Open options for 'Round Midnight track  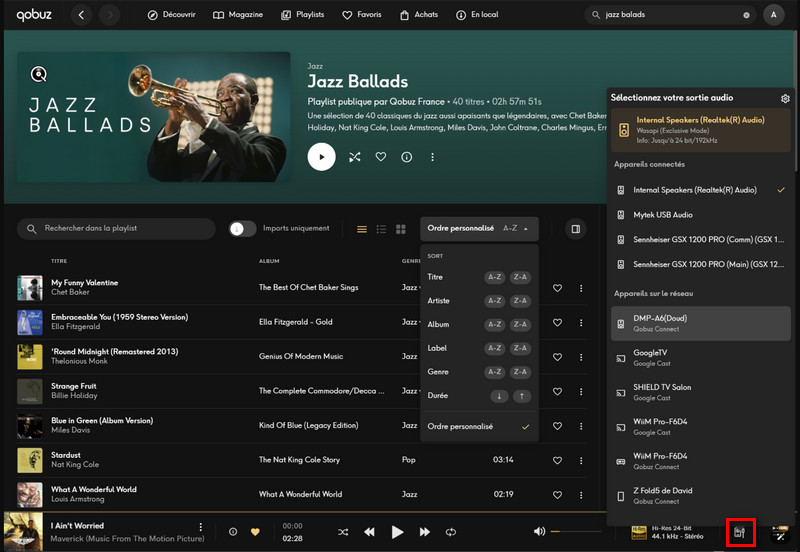[x=581, y=357]
